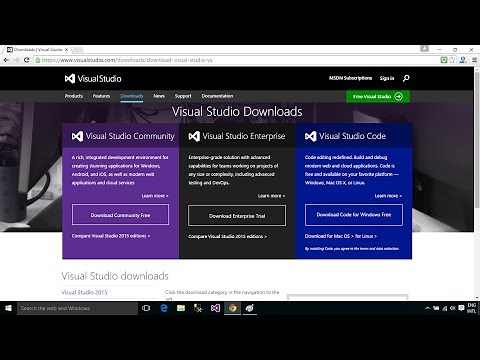Open the Chrome hamburger menu

click(x=474, y=60)
